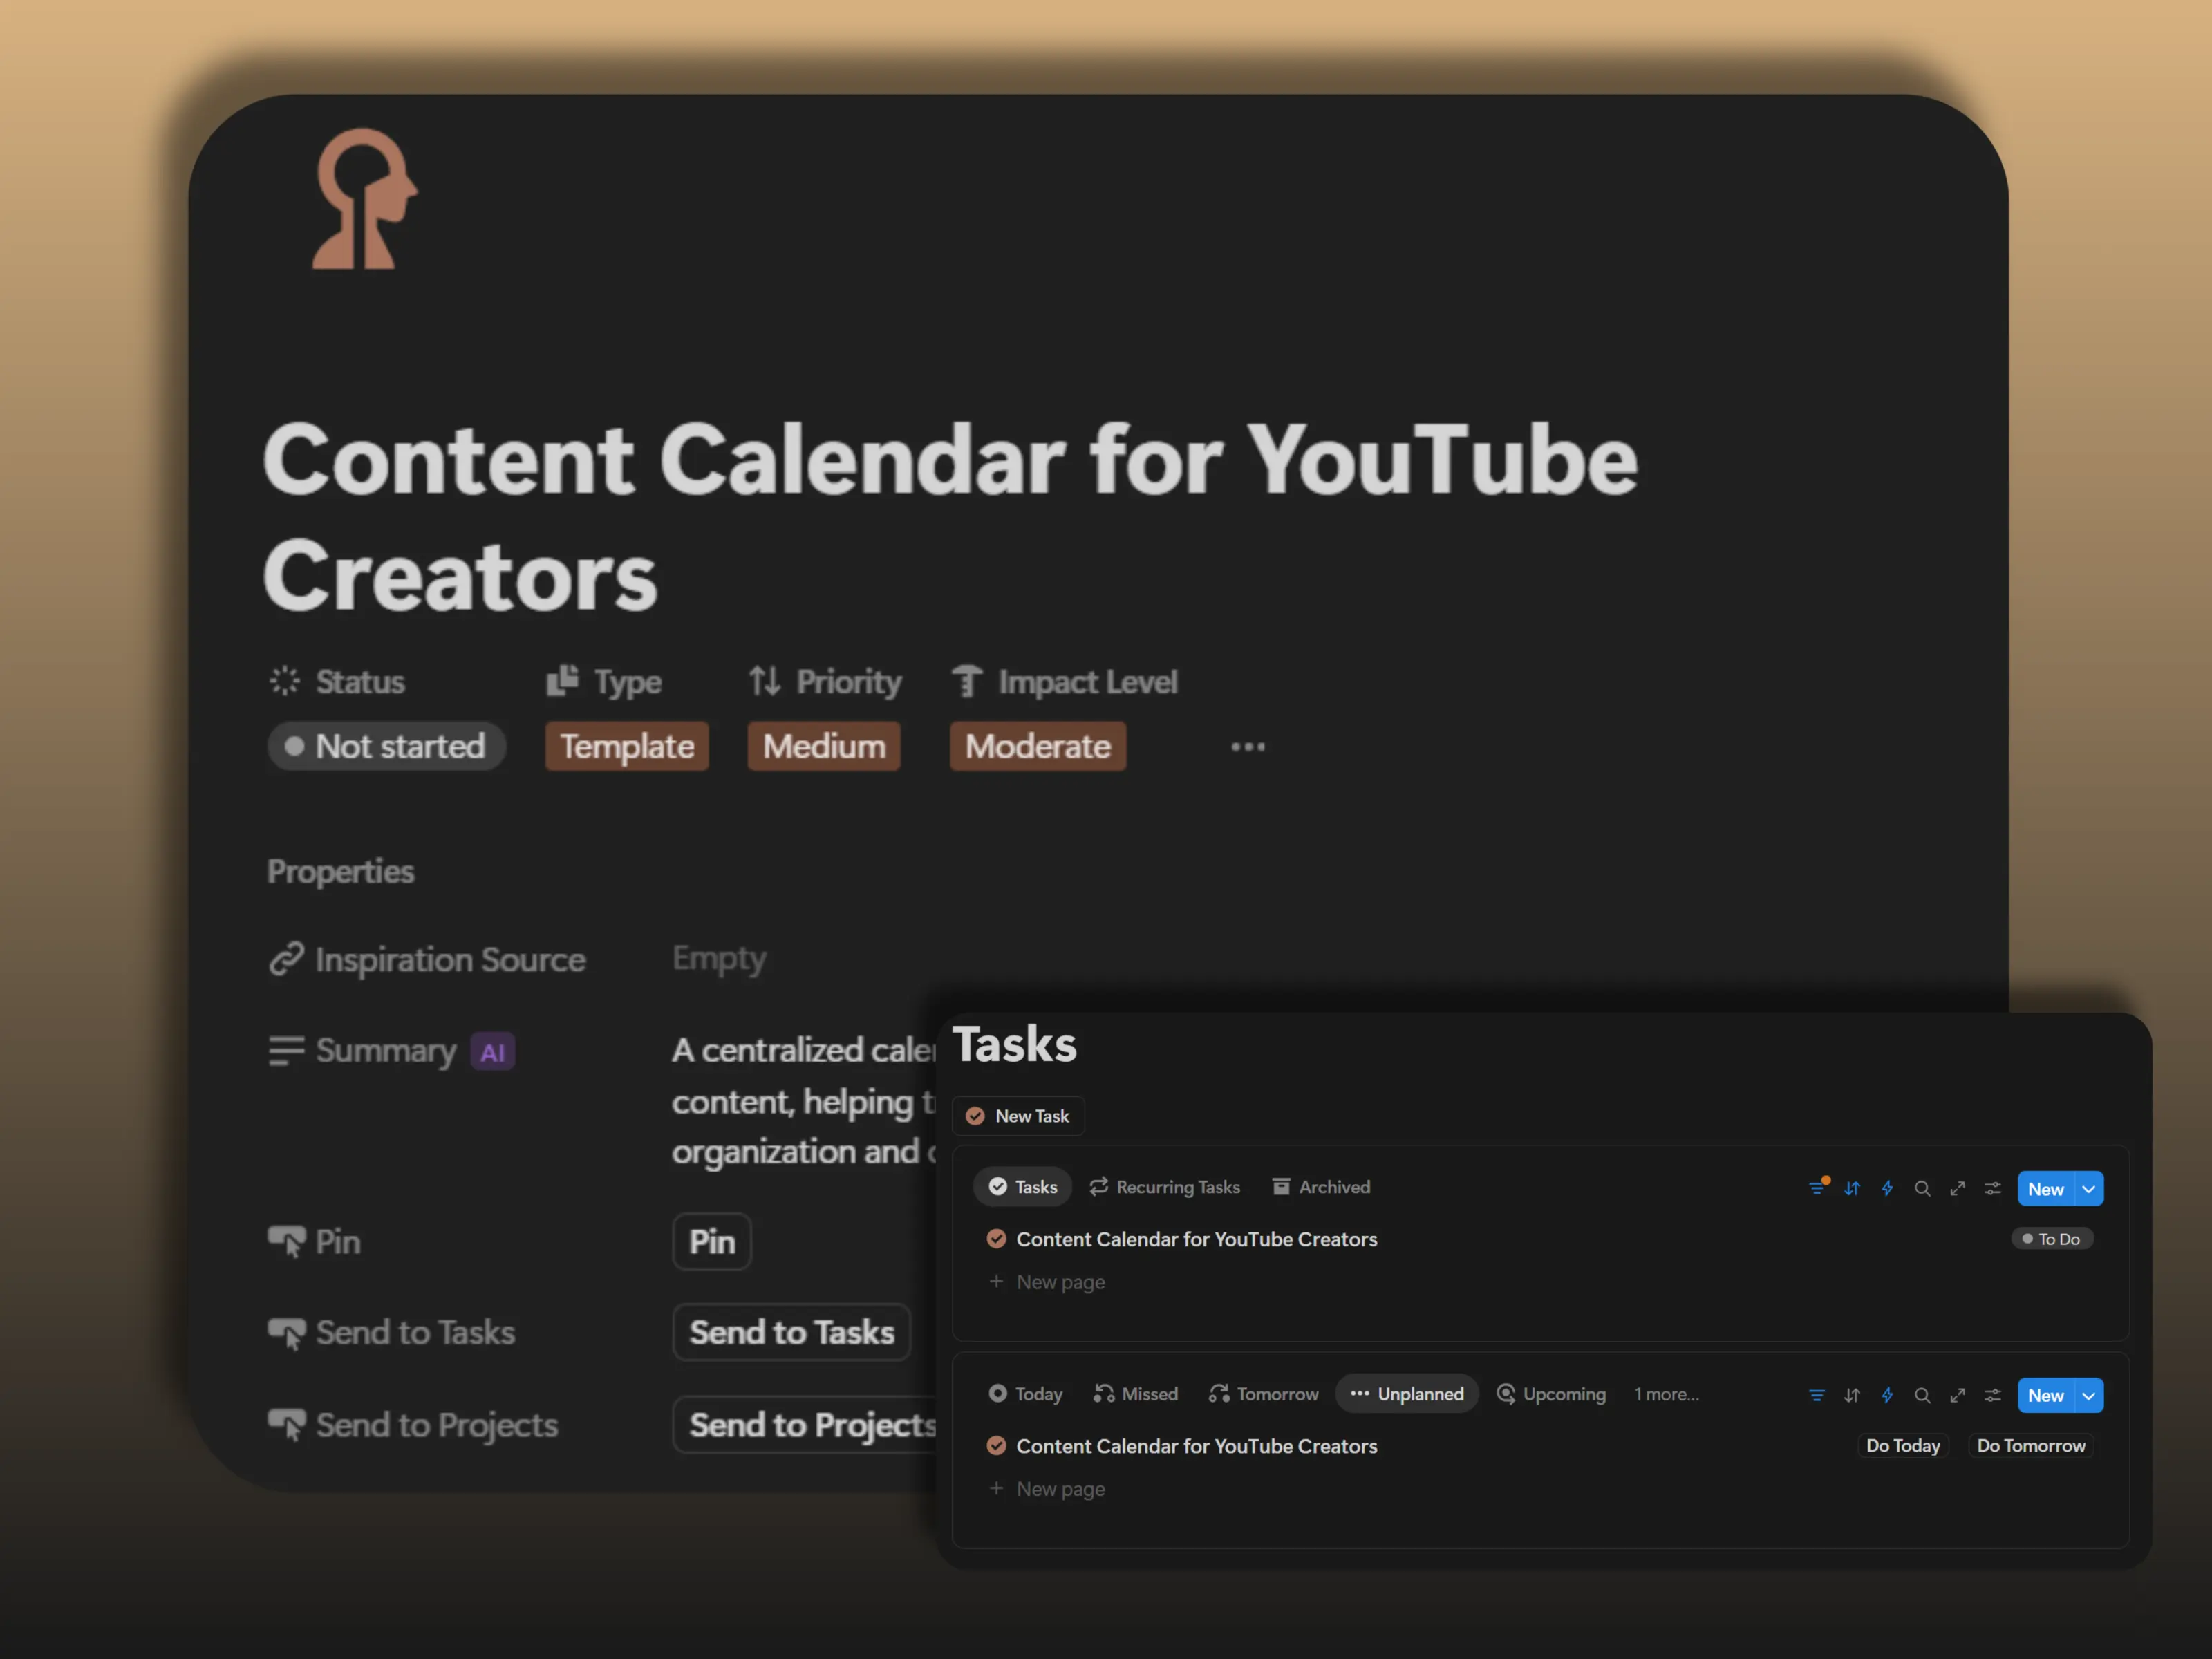
Task: Open dropdown arrow beside upper New button
Action: 2089,1189
